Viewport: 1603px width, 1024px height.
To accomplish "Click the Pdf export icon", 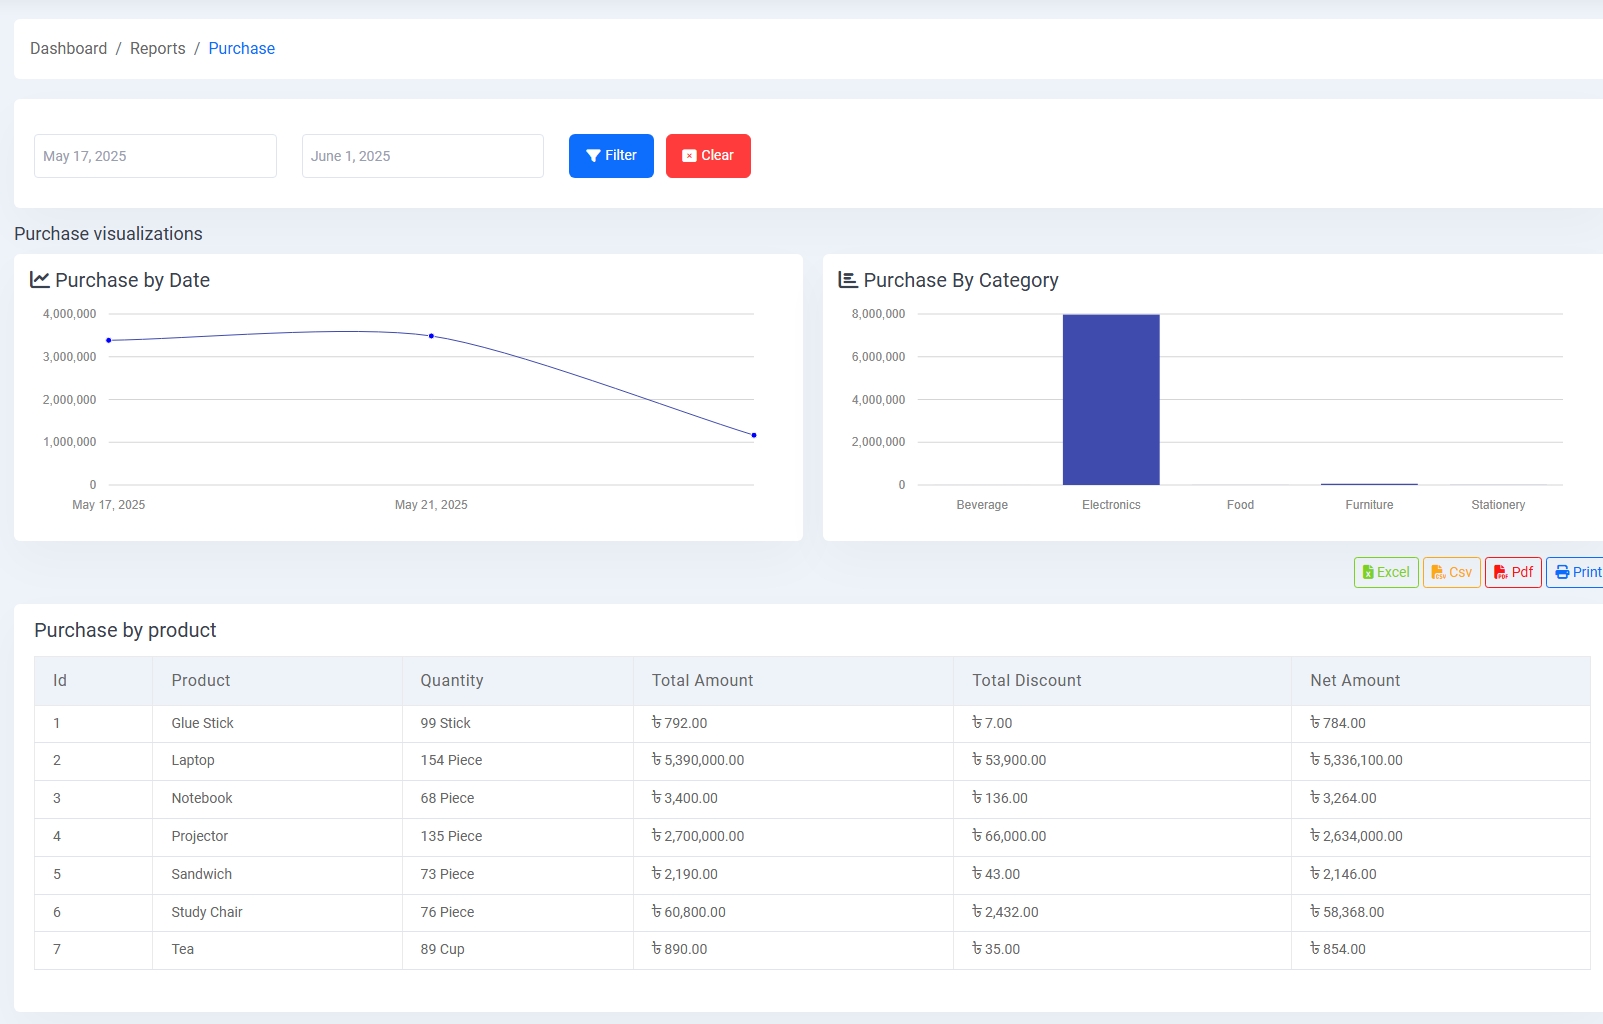I will (1500, 572).
